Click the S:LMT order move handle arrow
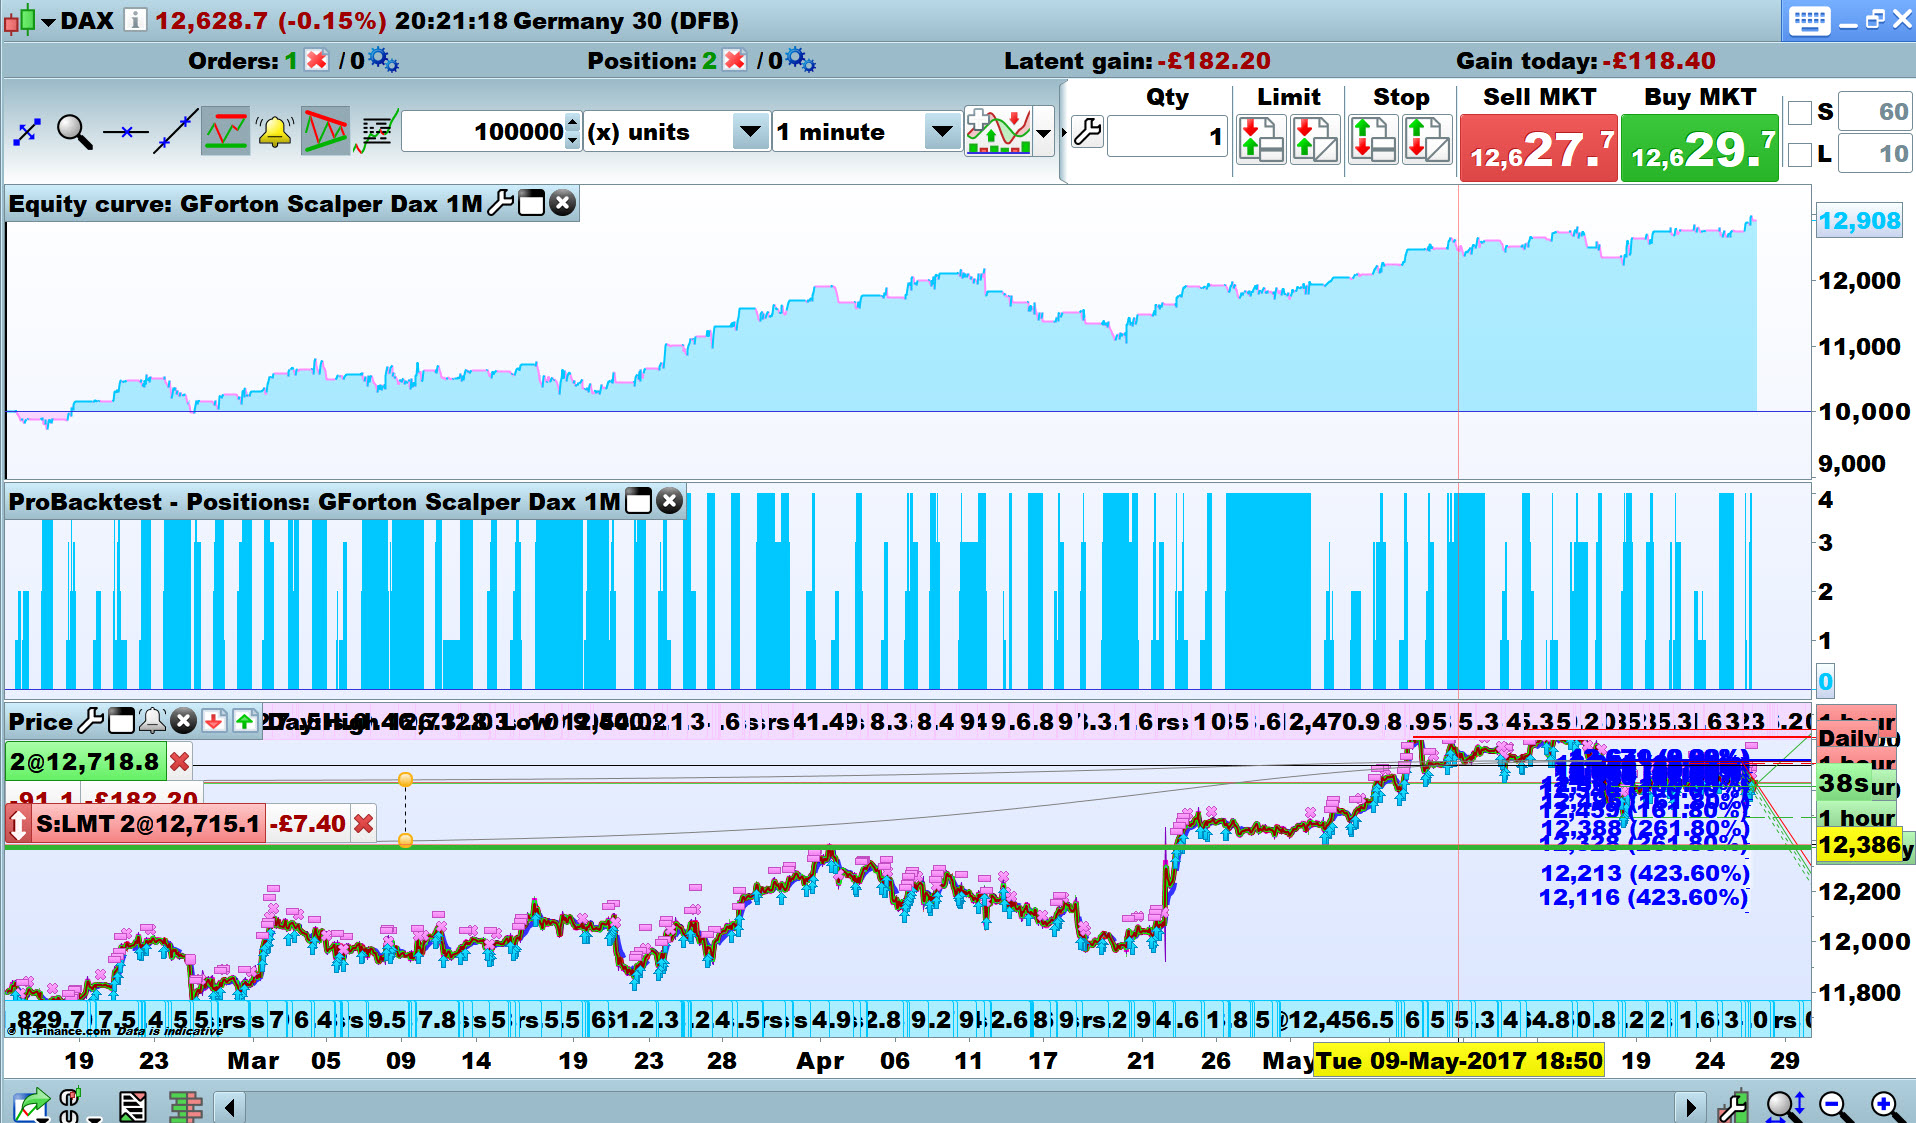1916x1123 pixels. coord(18,824)
